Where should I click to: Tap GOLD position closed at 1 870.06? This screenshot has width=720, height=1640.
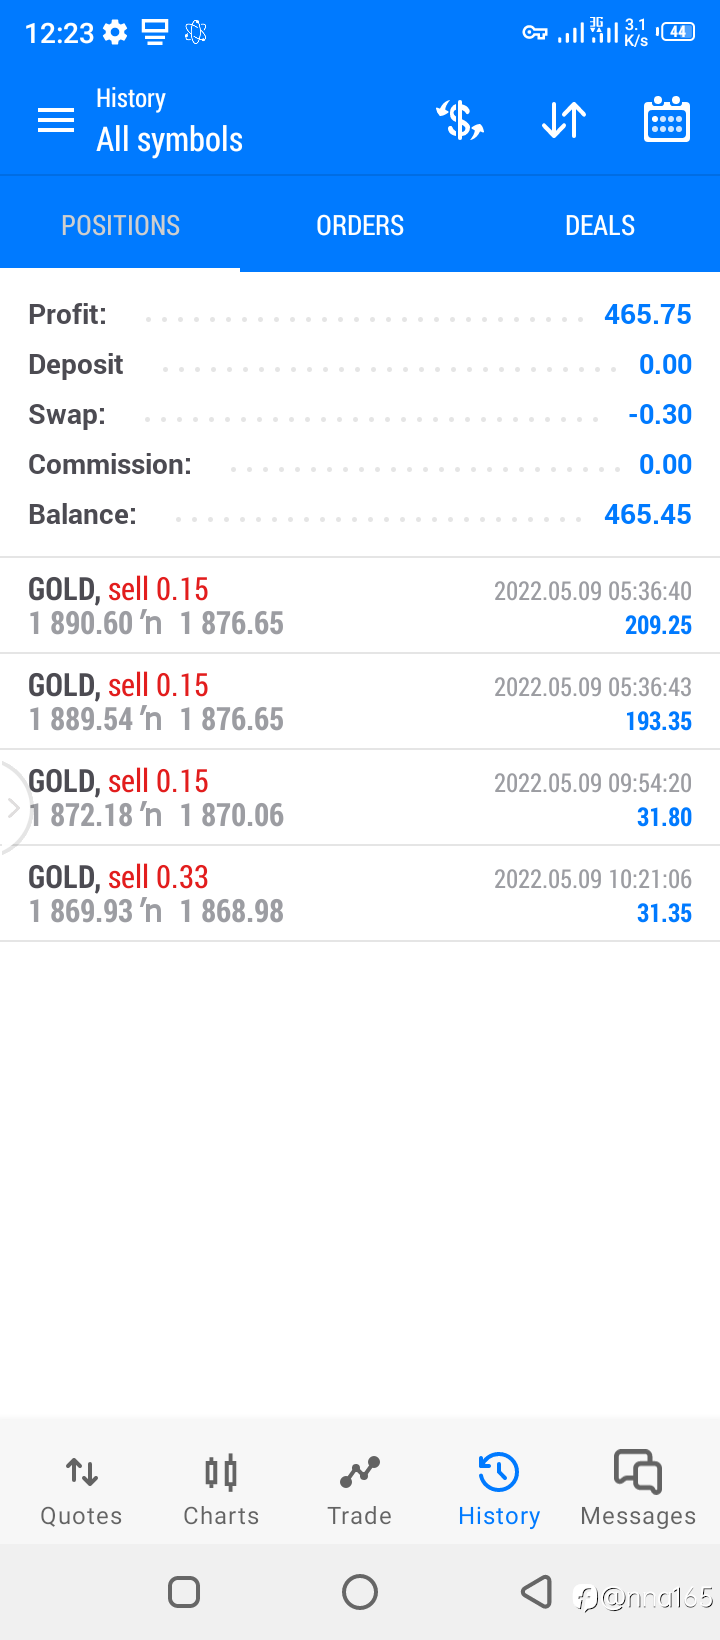[x=360, y=798]
